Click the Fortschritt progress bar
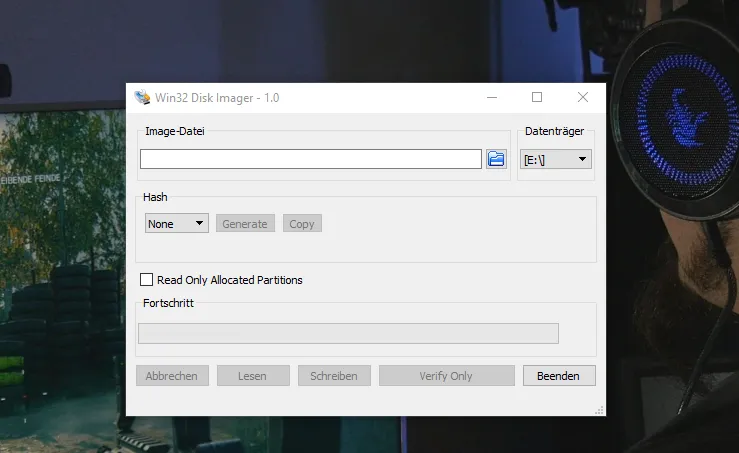Image resolution: width=739 pixels, height=453 pixels. tap(348, 333)
